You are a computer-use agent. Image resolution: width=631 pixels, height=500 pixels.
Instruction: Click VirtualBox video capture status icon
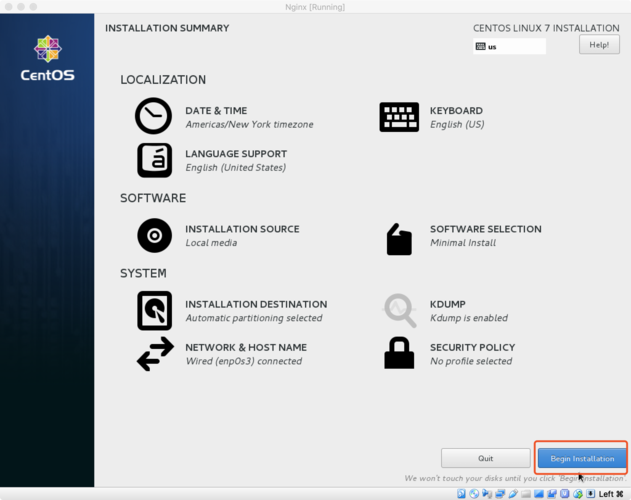coord(552,494)
